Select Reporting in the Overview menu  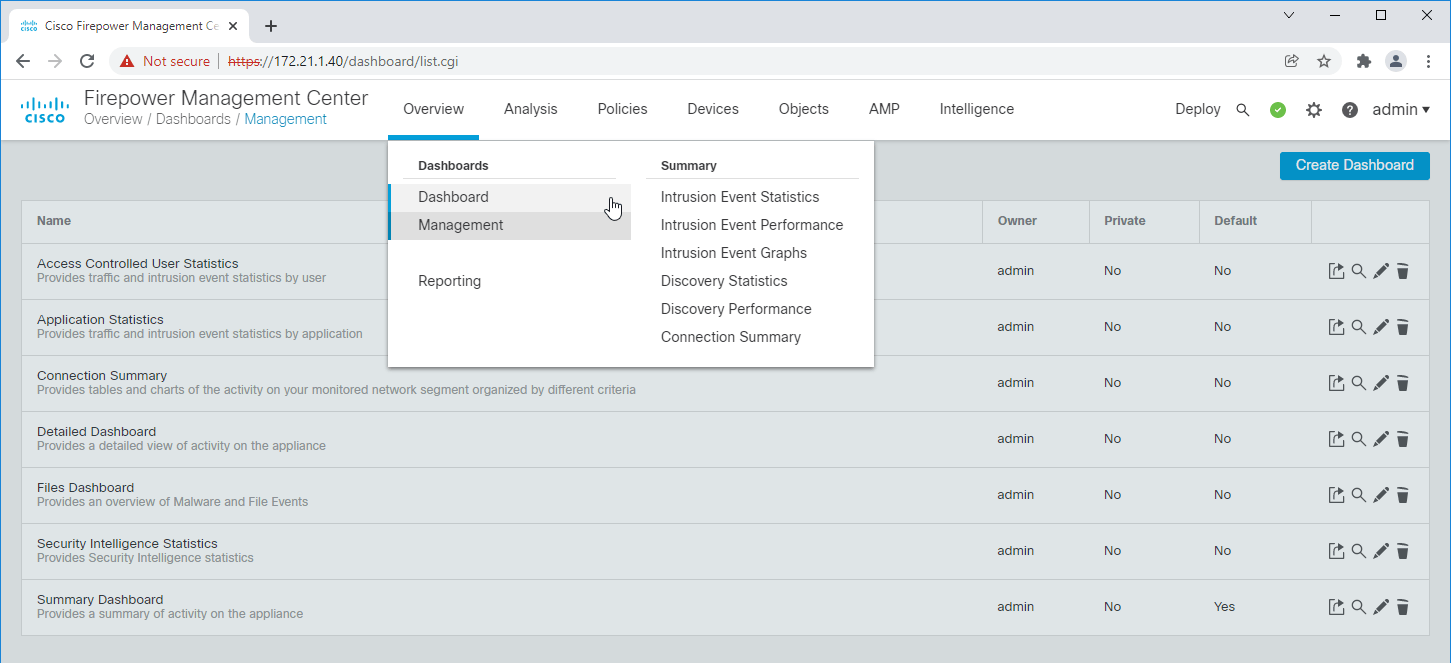click(449, 281)
